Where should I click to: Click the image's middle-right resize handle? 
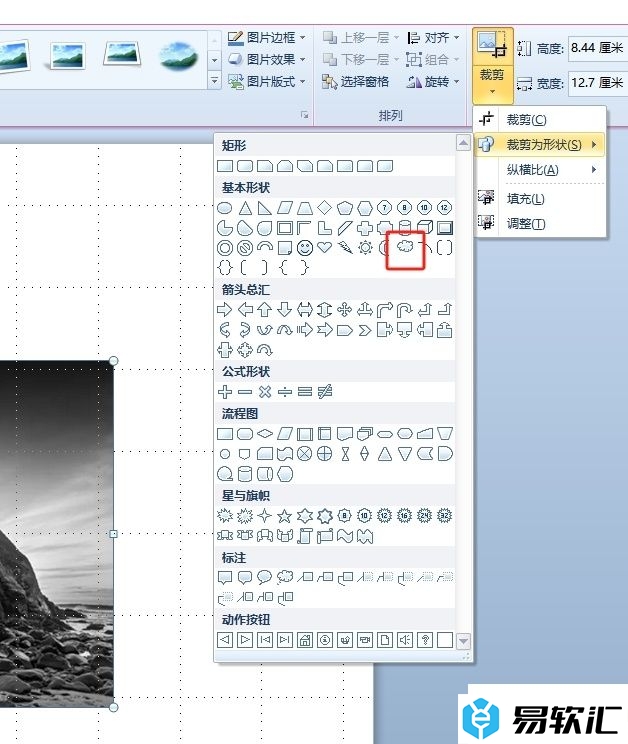click(x=113, y=534)
